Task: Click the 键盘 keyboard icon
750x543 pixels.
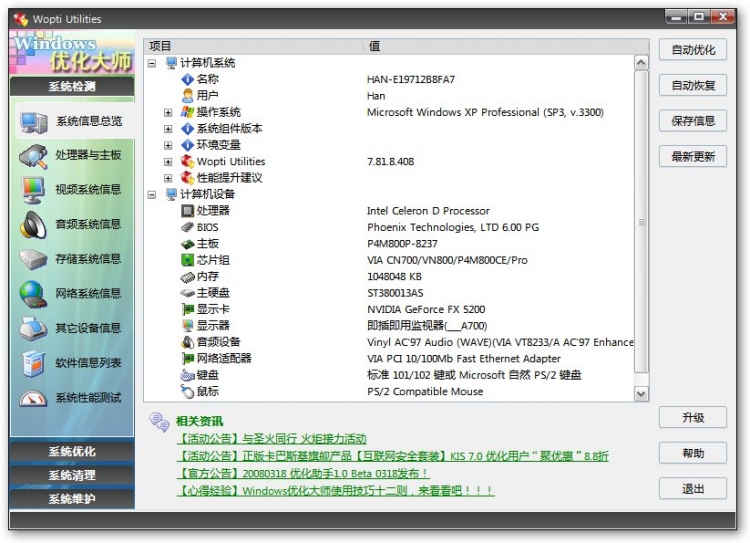Action: pos(188,375)
